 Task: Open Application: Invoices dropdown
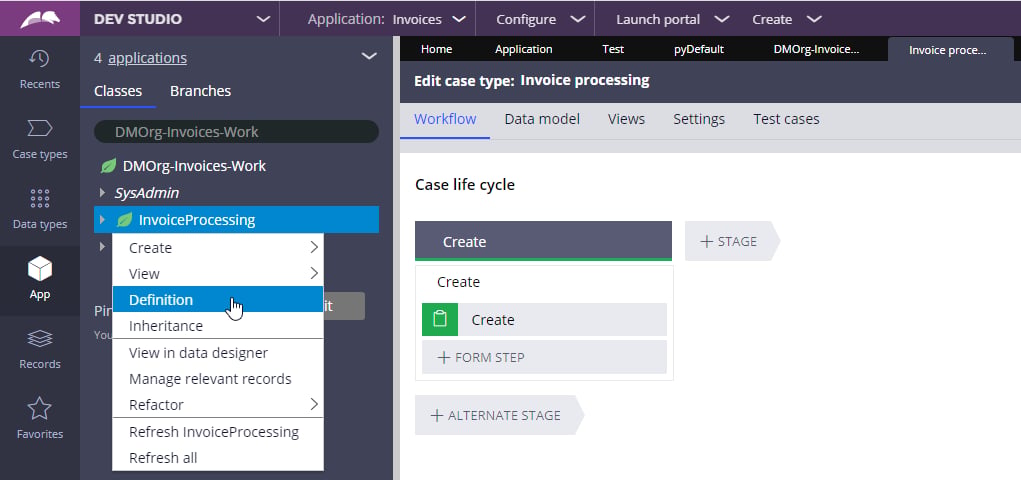tap(458, 19)
